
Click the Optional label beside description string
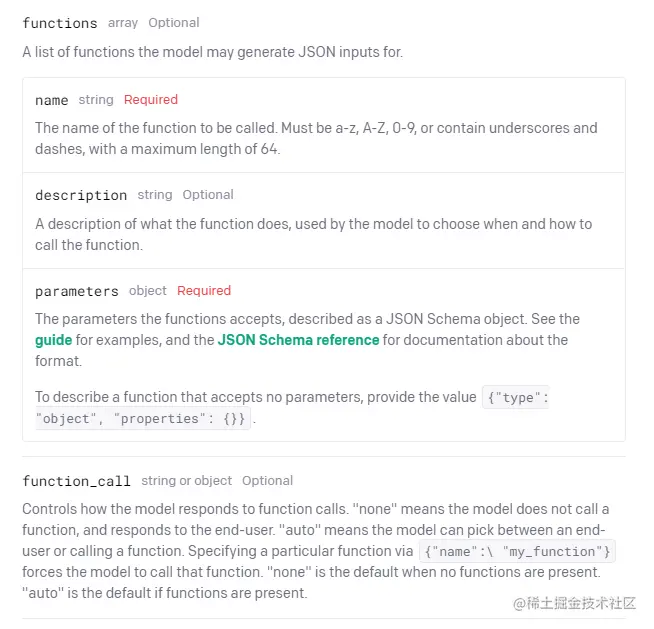coord(208,195)
